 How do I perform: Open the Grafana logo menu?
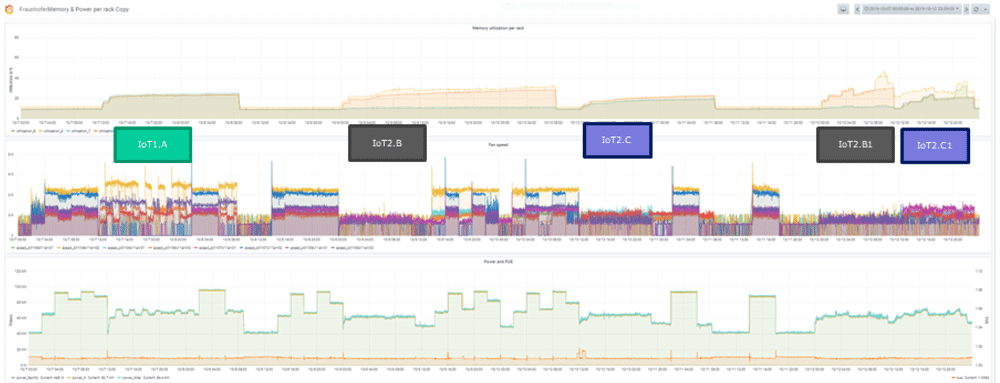point(10,9)
